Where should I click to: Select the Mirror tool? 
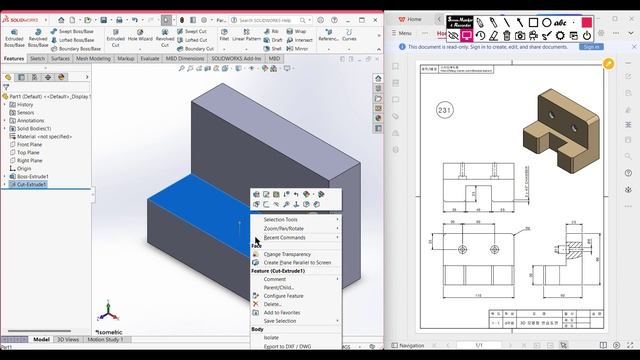pyautogui.click(x=298, y=49)
